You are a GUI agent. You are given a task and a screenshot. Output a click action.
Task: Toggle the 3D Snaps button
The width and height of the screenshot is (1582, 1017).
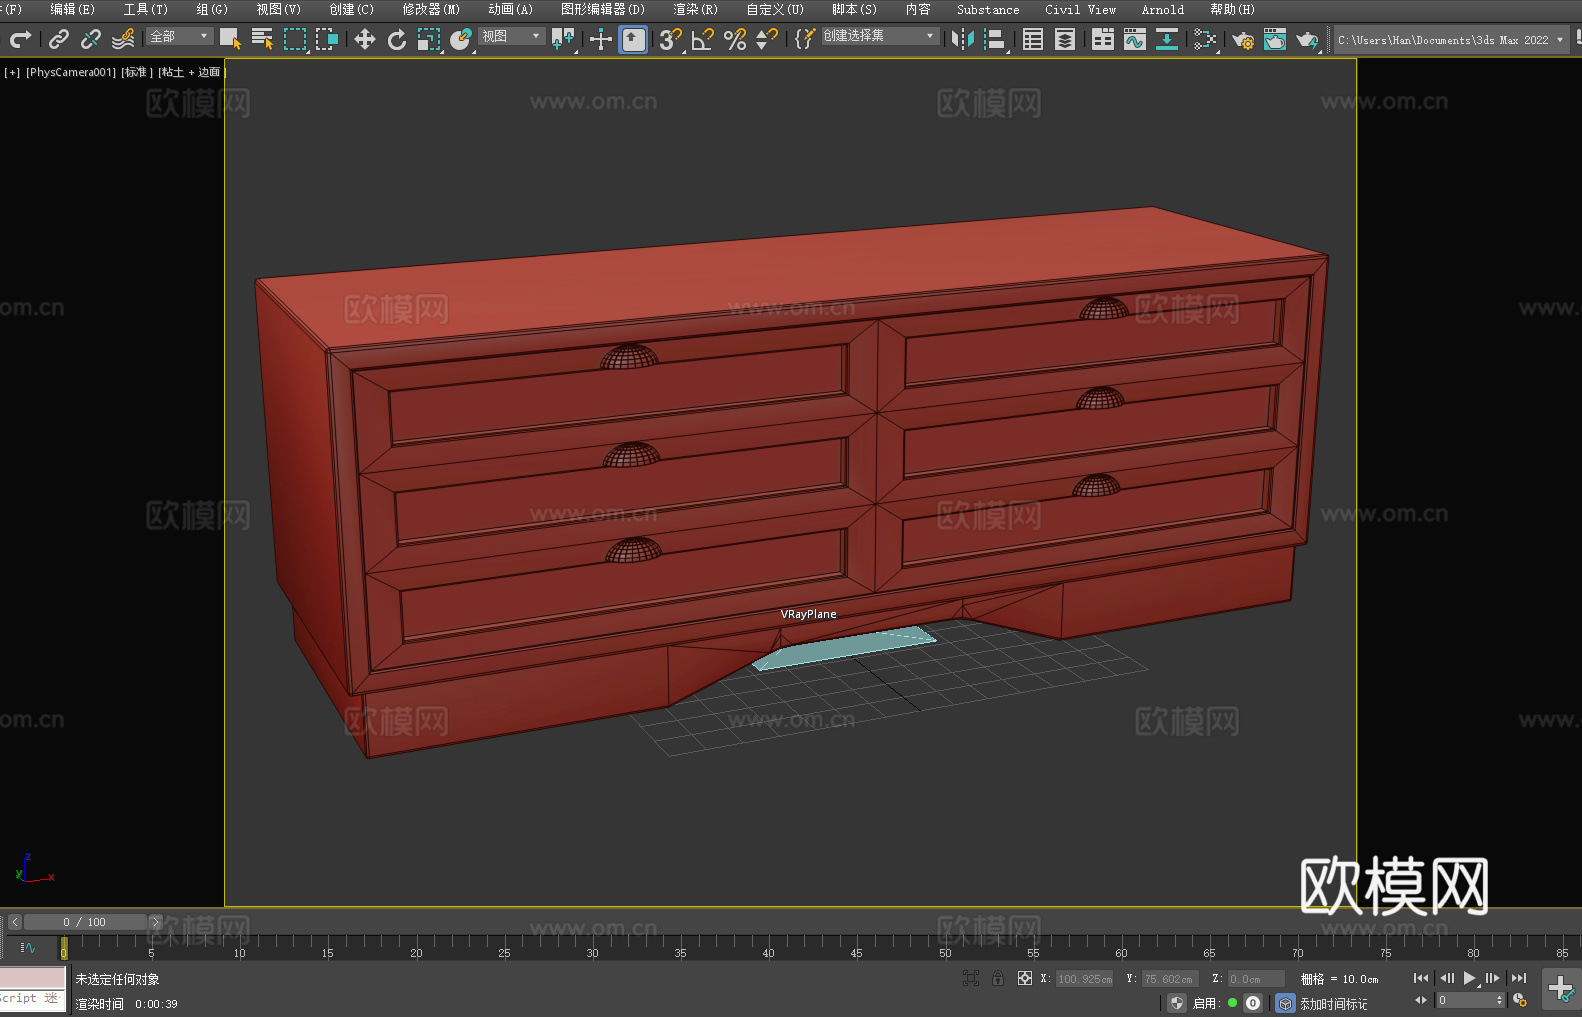tap(671, 39)
